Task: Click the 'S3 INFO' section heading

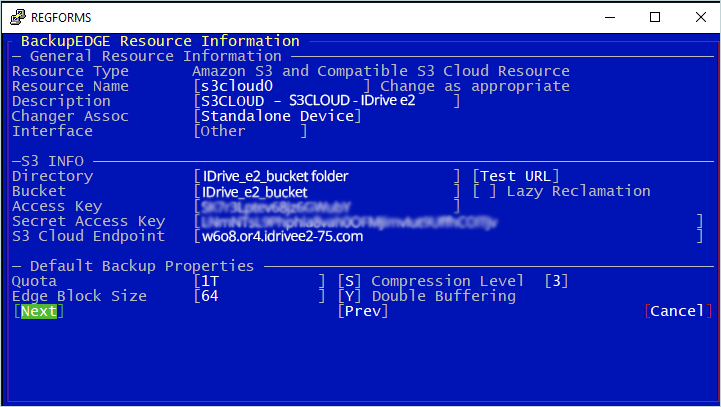Action: pyautogui.click(x=52, y=161)
